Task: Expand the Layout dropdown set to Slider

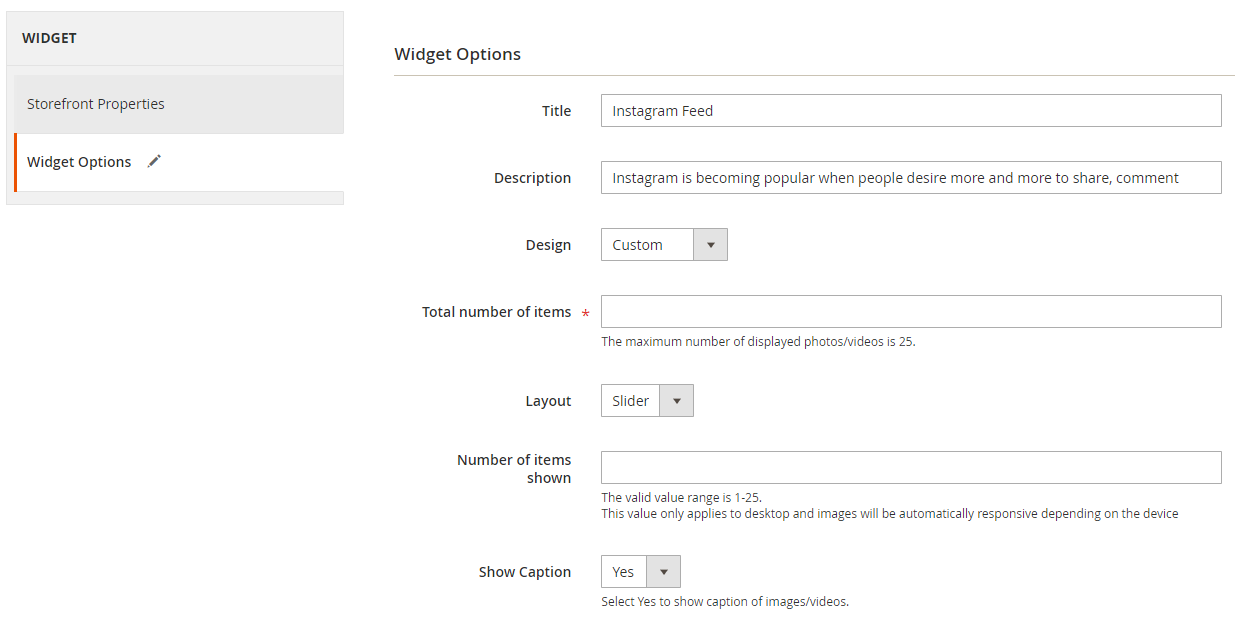Action: (646, 401)
